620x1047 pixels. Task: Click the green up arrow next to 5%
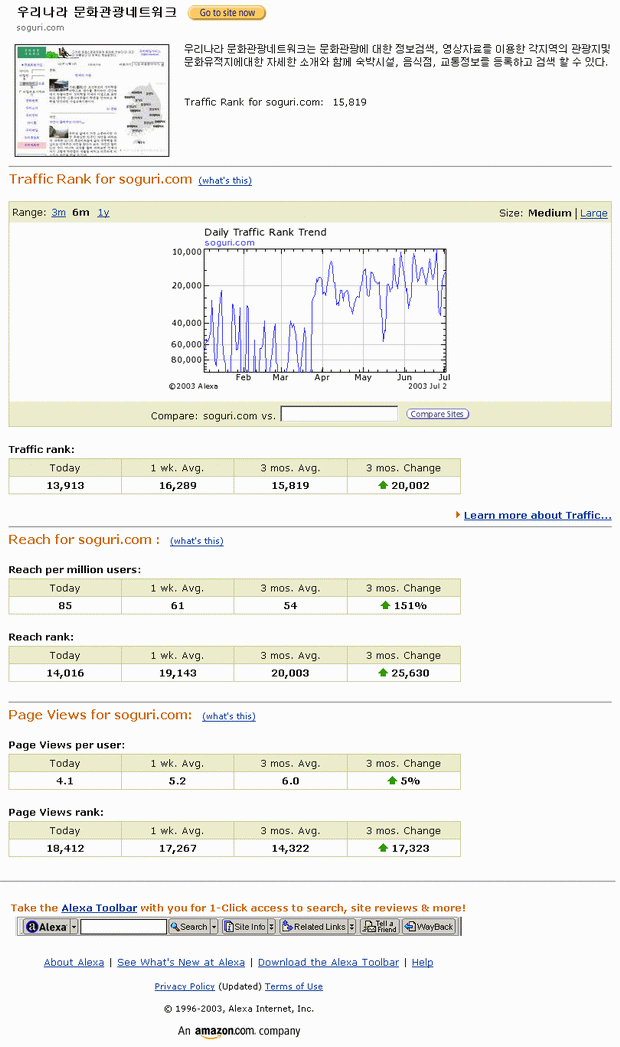click(392, 780)
